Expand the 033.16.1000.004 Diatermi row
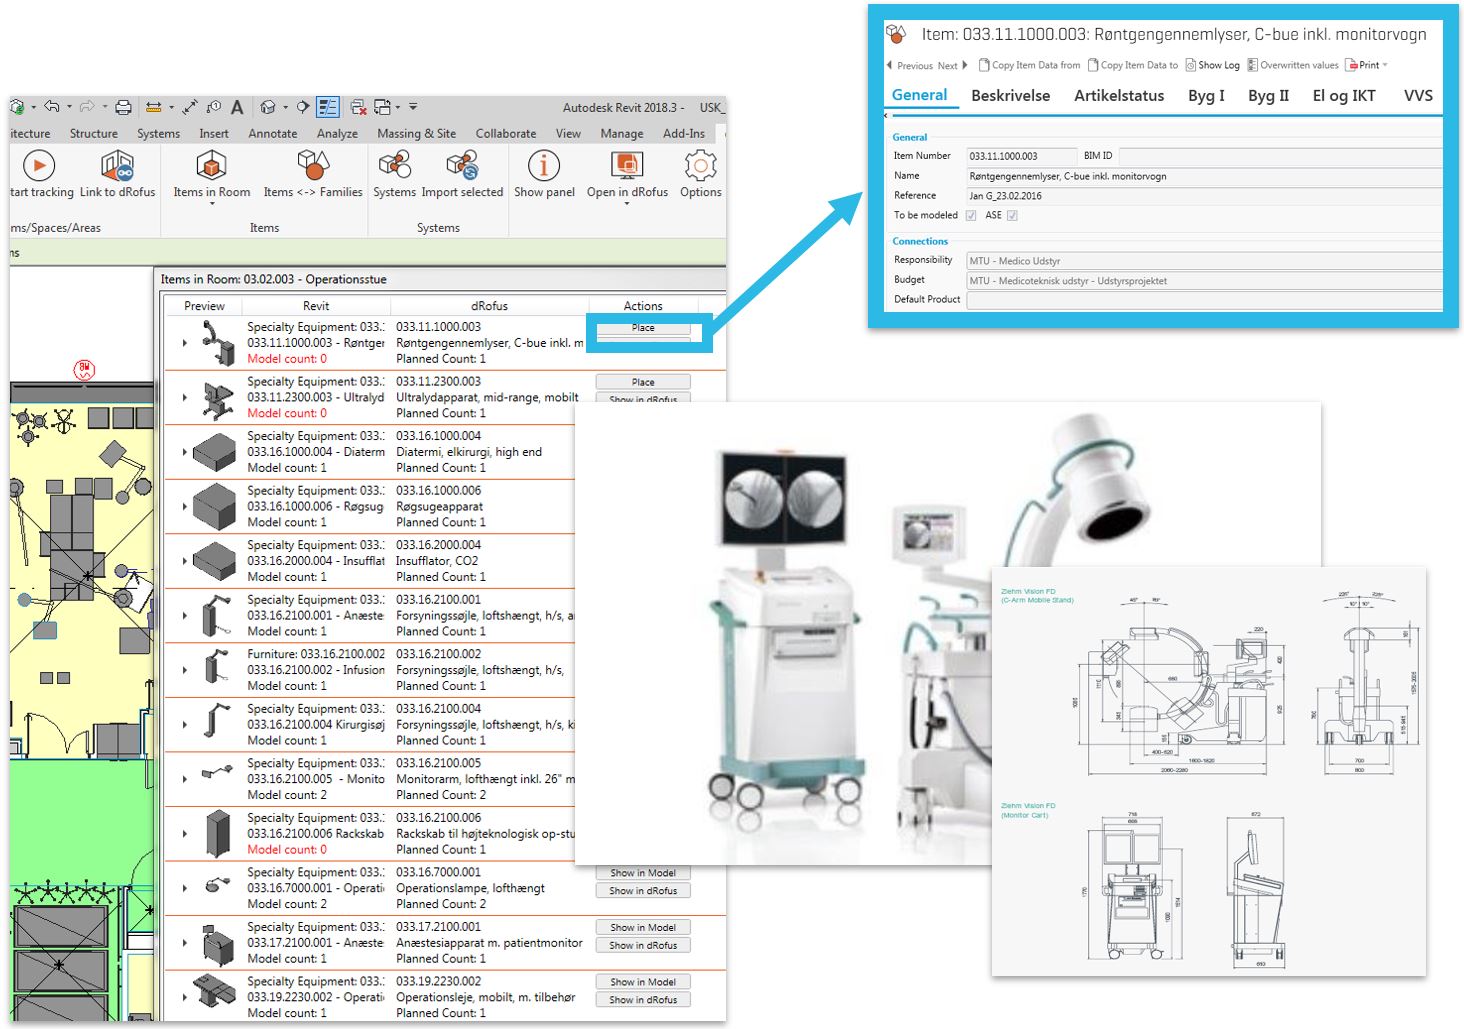Screen dimensions: 1464x1029 (x=185, y=452)
